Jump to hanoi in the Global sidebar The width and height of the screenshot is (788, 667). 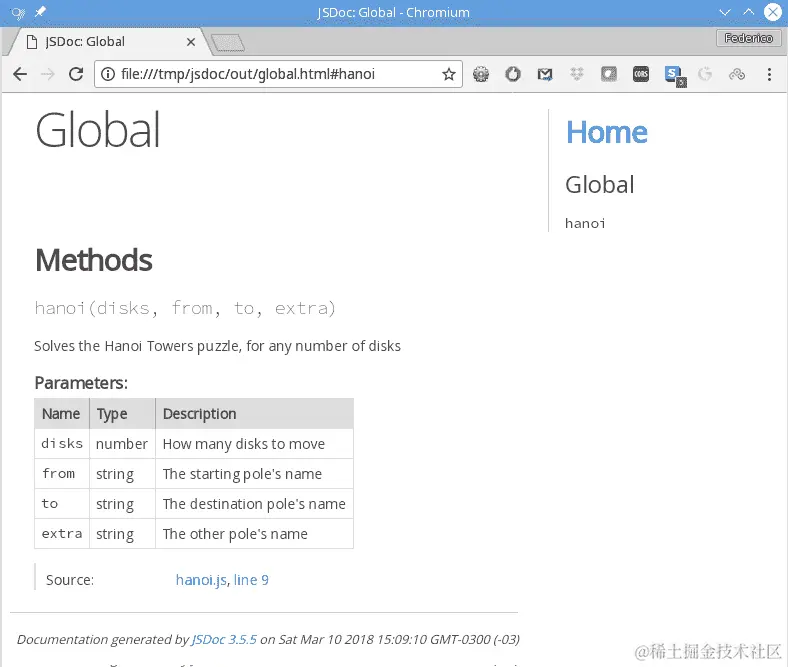585,223
